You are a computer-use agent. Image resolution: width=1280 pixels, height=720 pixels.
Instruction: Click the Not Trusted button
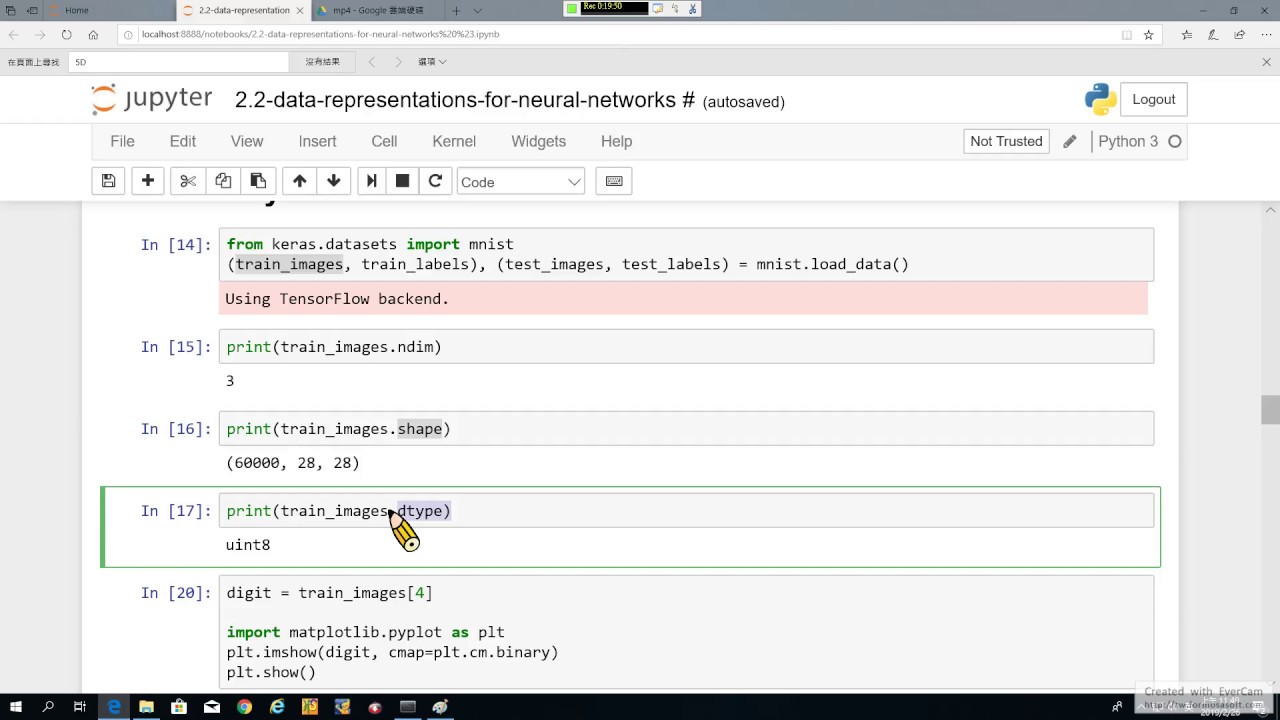click(1006, 141)
